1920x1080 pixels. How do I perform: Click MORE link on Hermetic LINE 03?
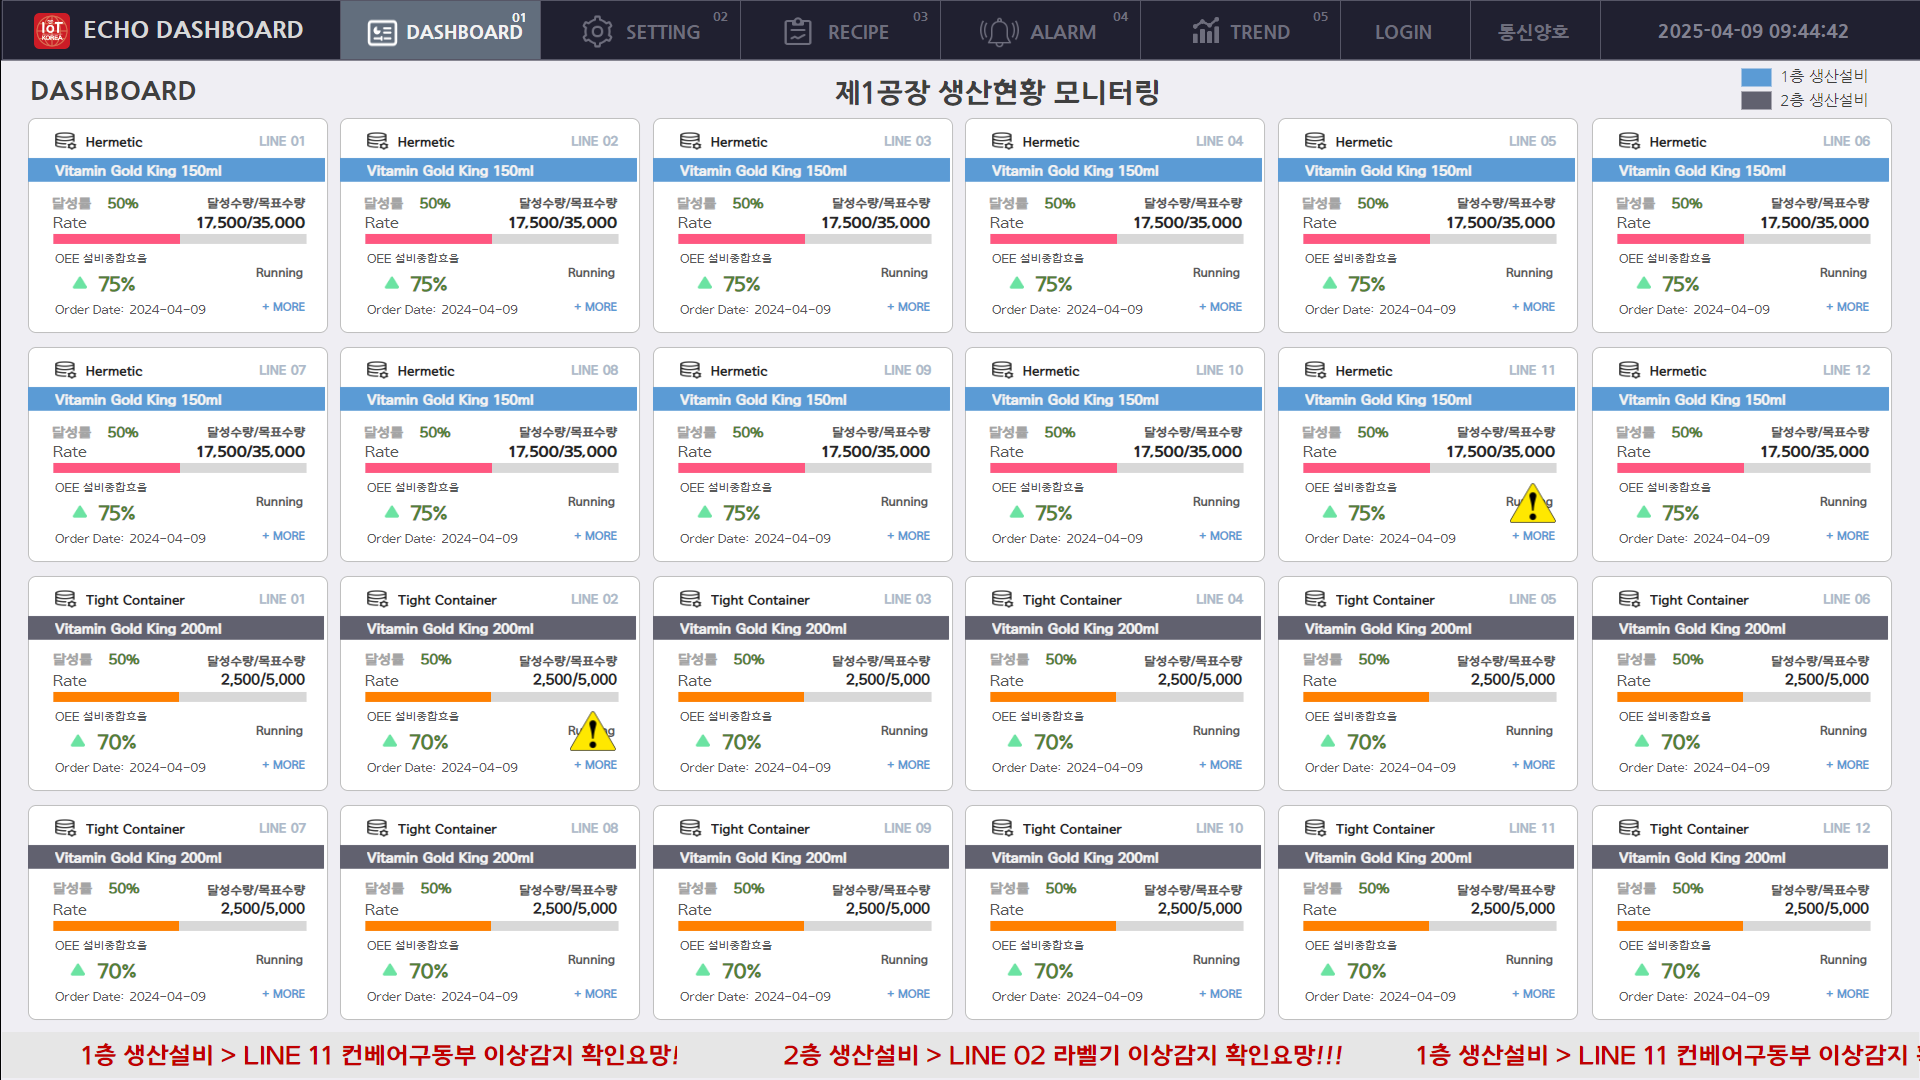pos(908,307)
